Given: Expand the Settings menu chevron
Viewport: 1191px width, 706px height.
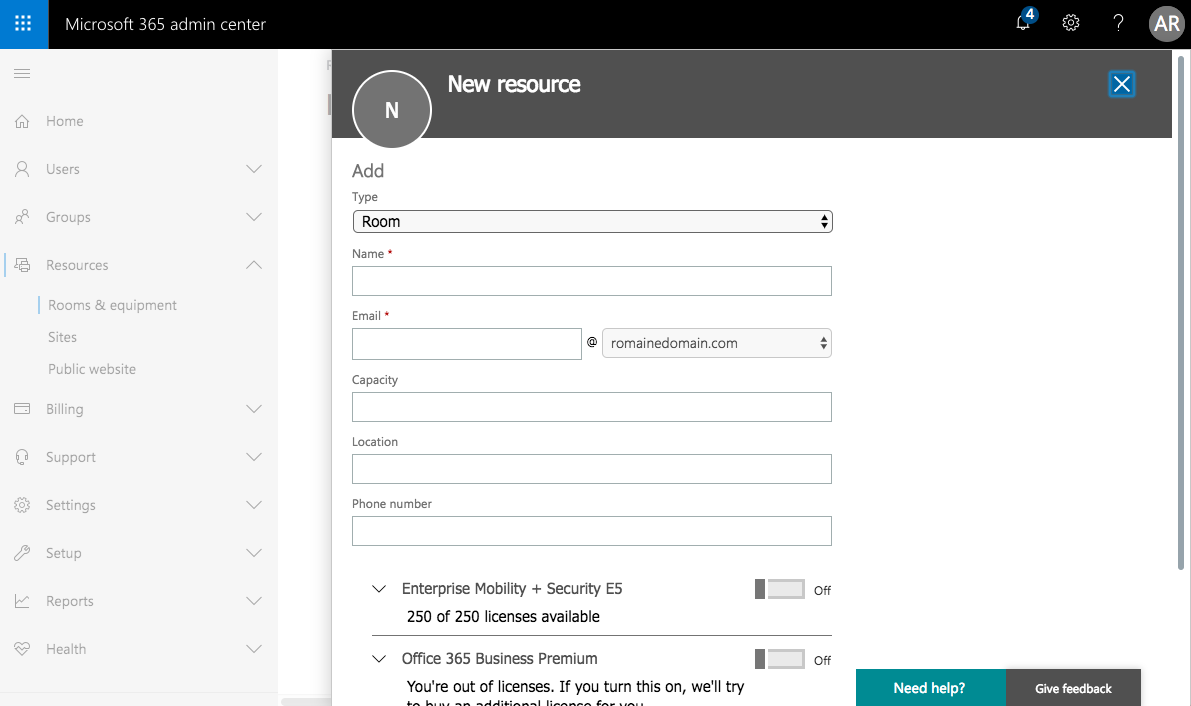Looking at the screenshot, I should click(x=254, y=505).
